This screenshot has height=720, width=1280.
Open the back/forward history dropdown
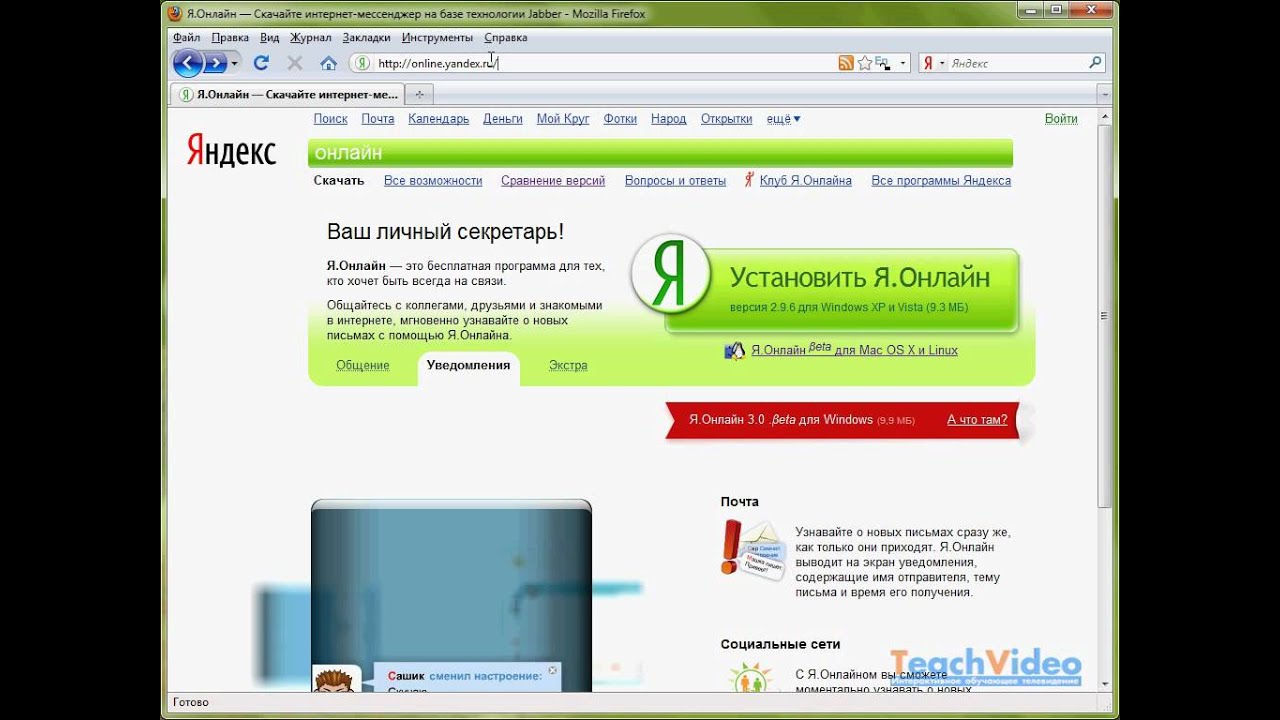[235, 63]
